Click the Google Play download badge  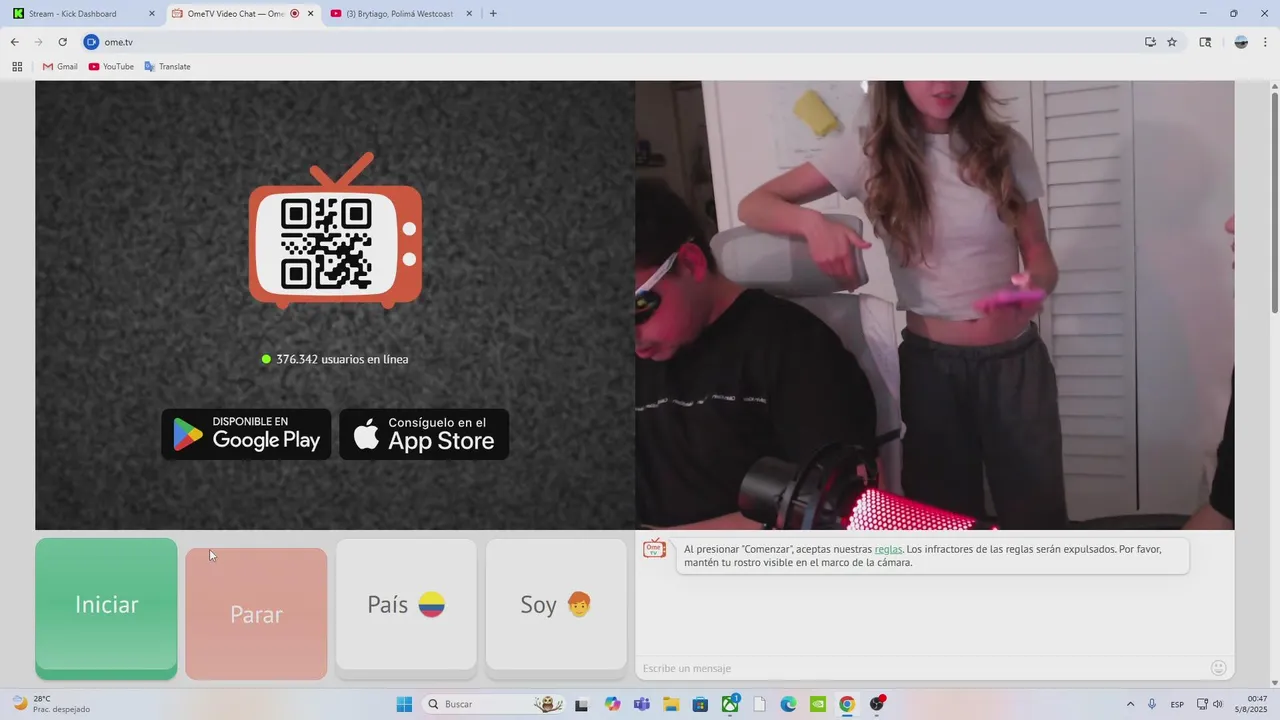[246, 434]
